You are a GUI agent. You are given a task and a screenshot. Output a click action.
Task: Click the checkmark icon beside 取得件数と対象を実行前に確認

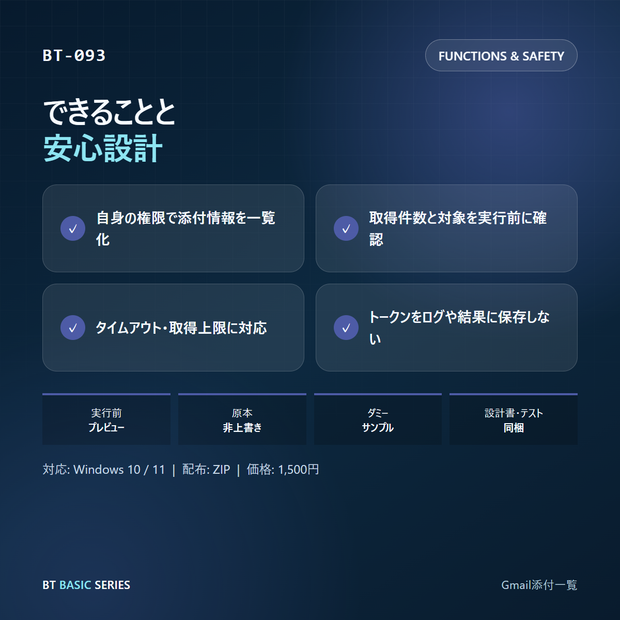click(346, 228)
